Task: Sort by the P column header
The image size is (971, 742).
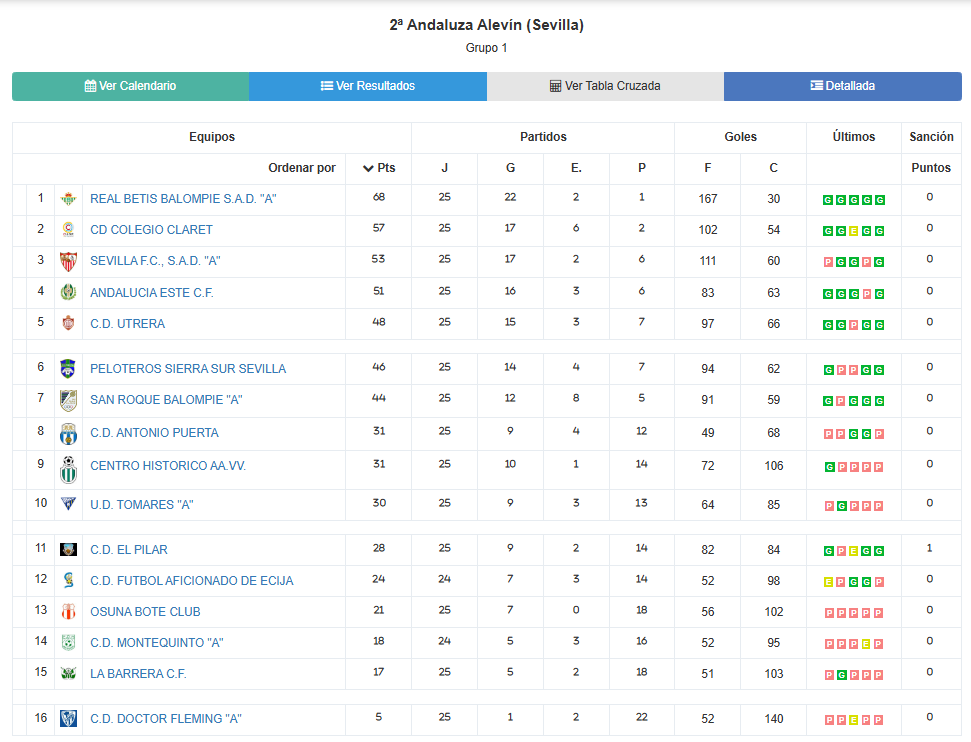Action: pos(642,168)
